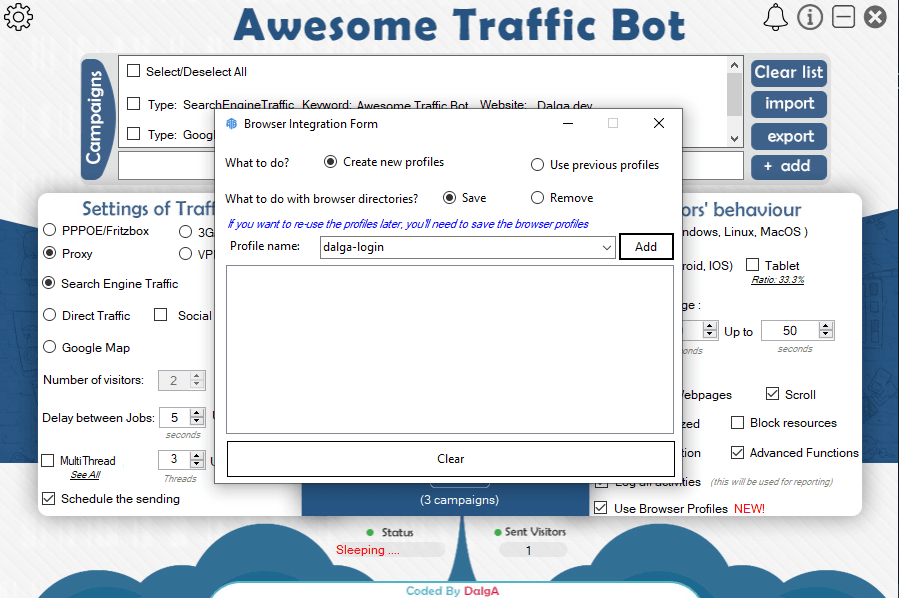This screenshot has height=598, width=899.
Task: Decrease the Up to seconds value
Action: pos(826,335)
